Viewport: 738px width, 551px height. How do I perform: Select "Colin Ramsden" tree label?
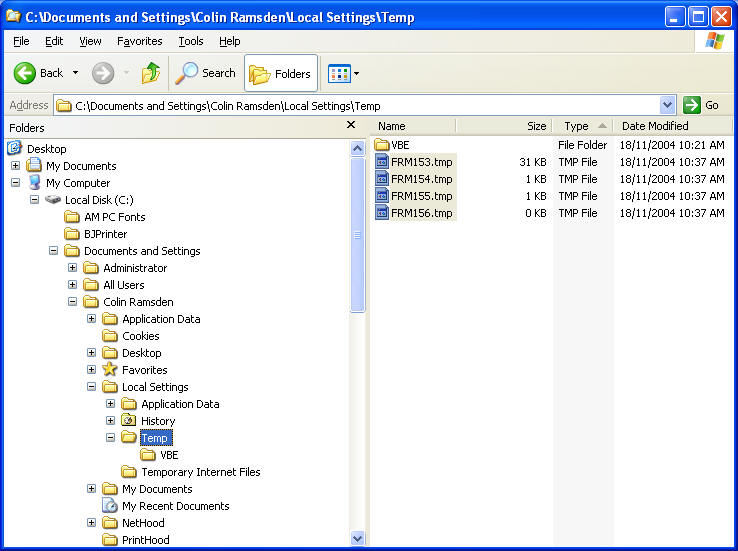[x=138, y=302]
